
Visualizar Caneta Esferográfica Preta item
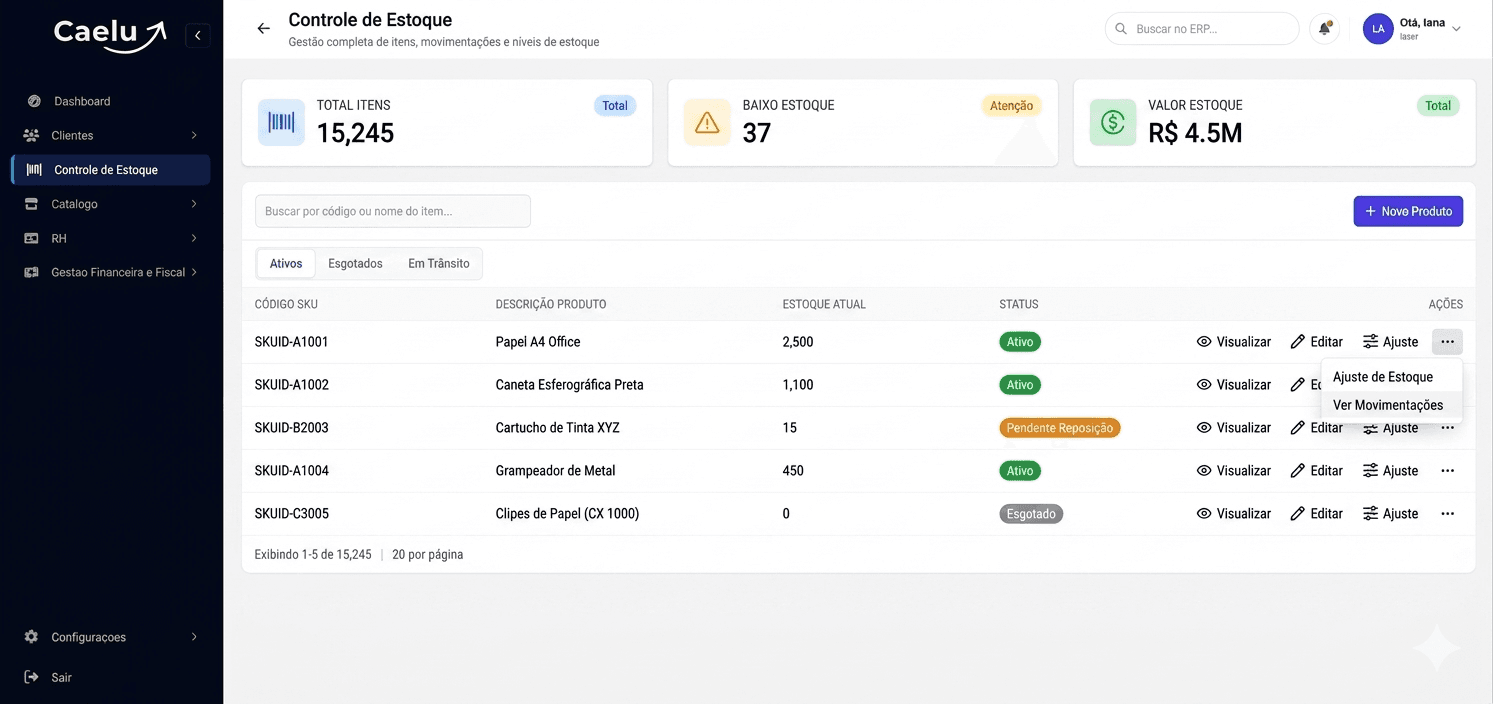(x=1233, y=385)
